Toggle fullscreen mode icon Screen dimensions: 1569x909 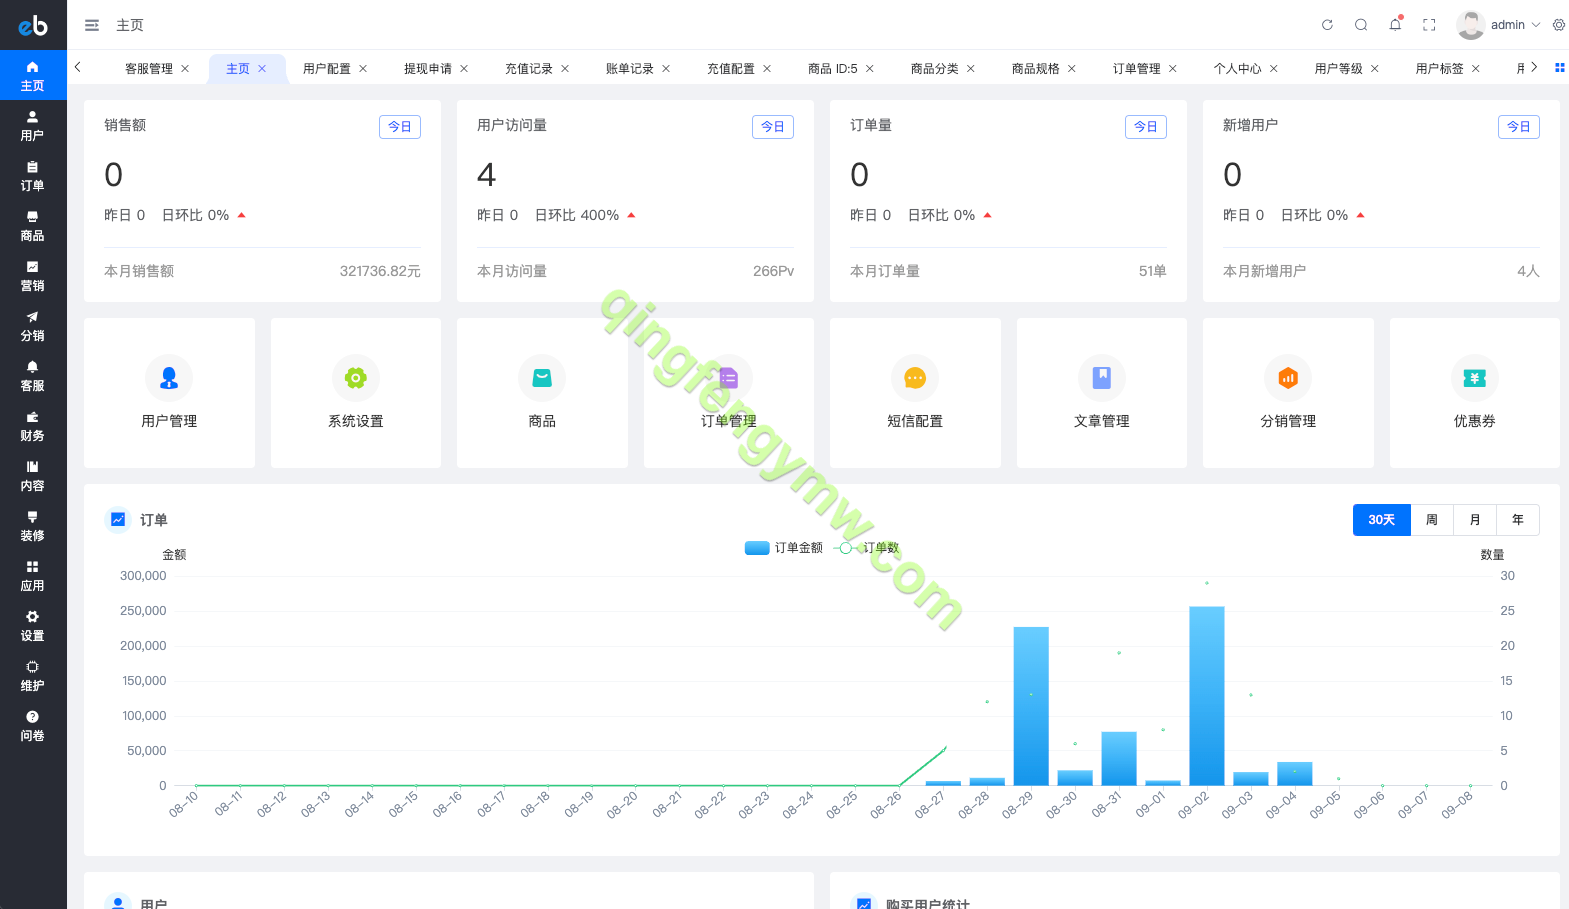1429,25
